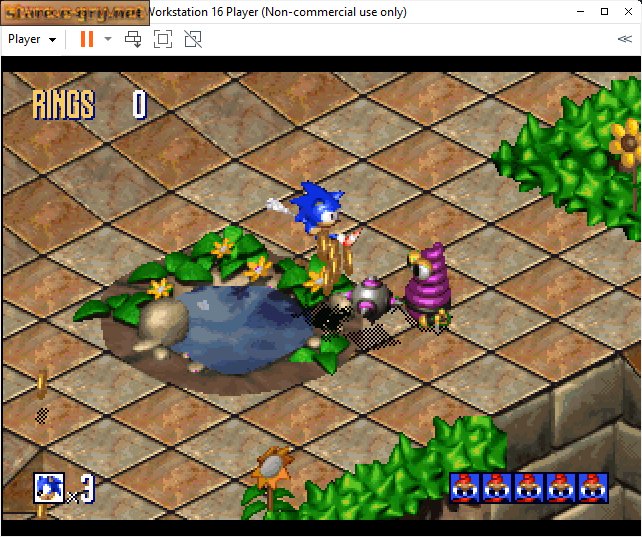Click the Sonic lives portrait icon

coord(49,487)
